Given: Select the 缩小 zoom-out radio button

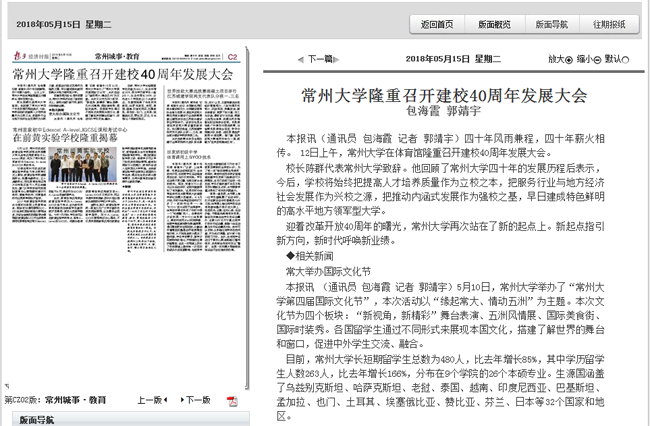Looking at the screenshot, I should (x=599, y=58).
